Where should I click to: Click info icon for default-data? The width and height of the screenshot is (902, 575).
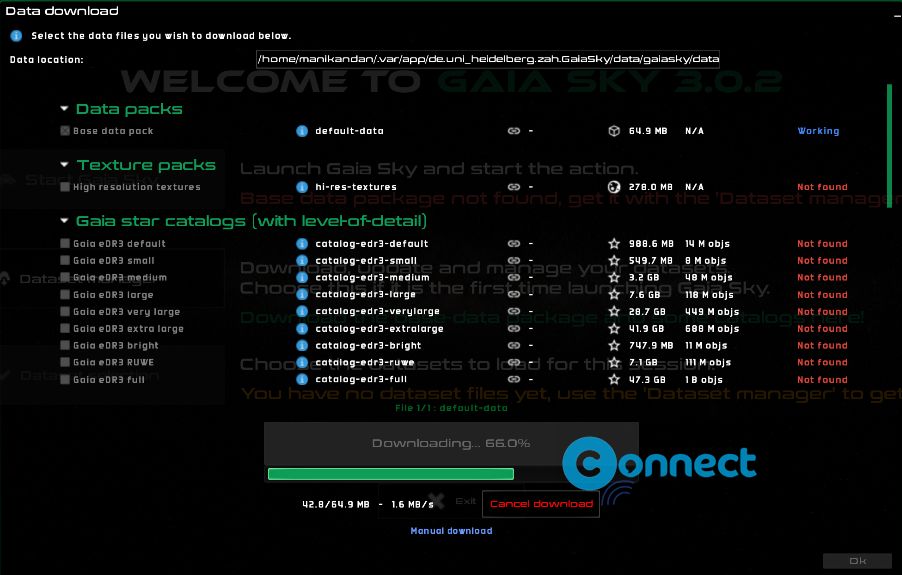click(301, 131)
